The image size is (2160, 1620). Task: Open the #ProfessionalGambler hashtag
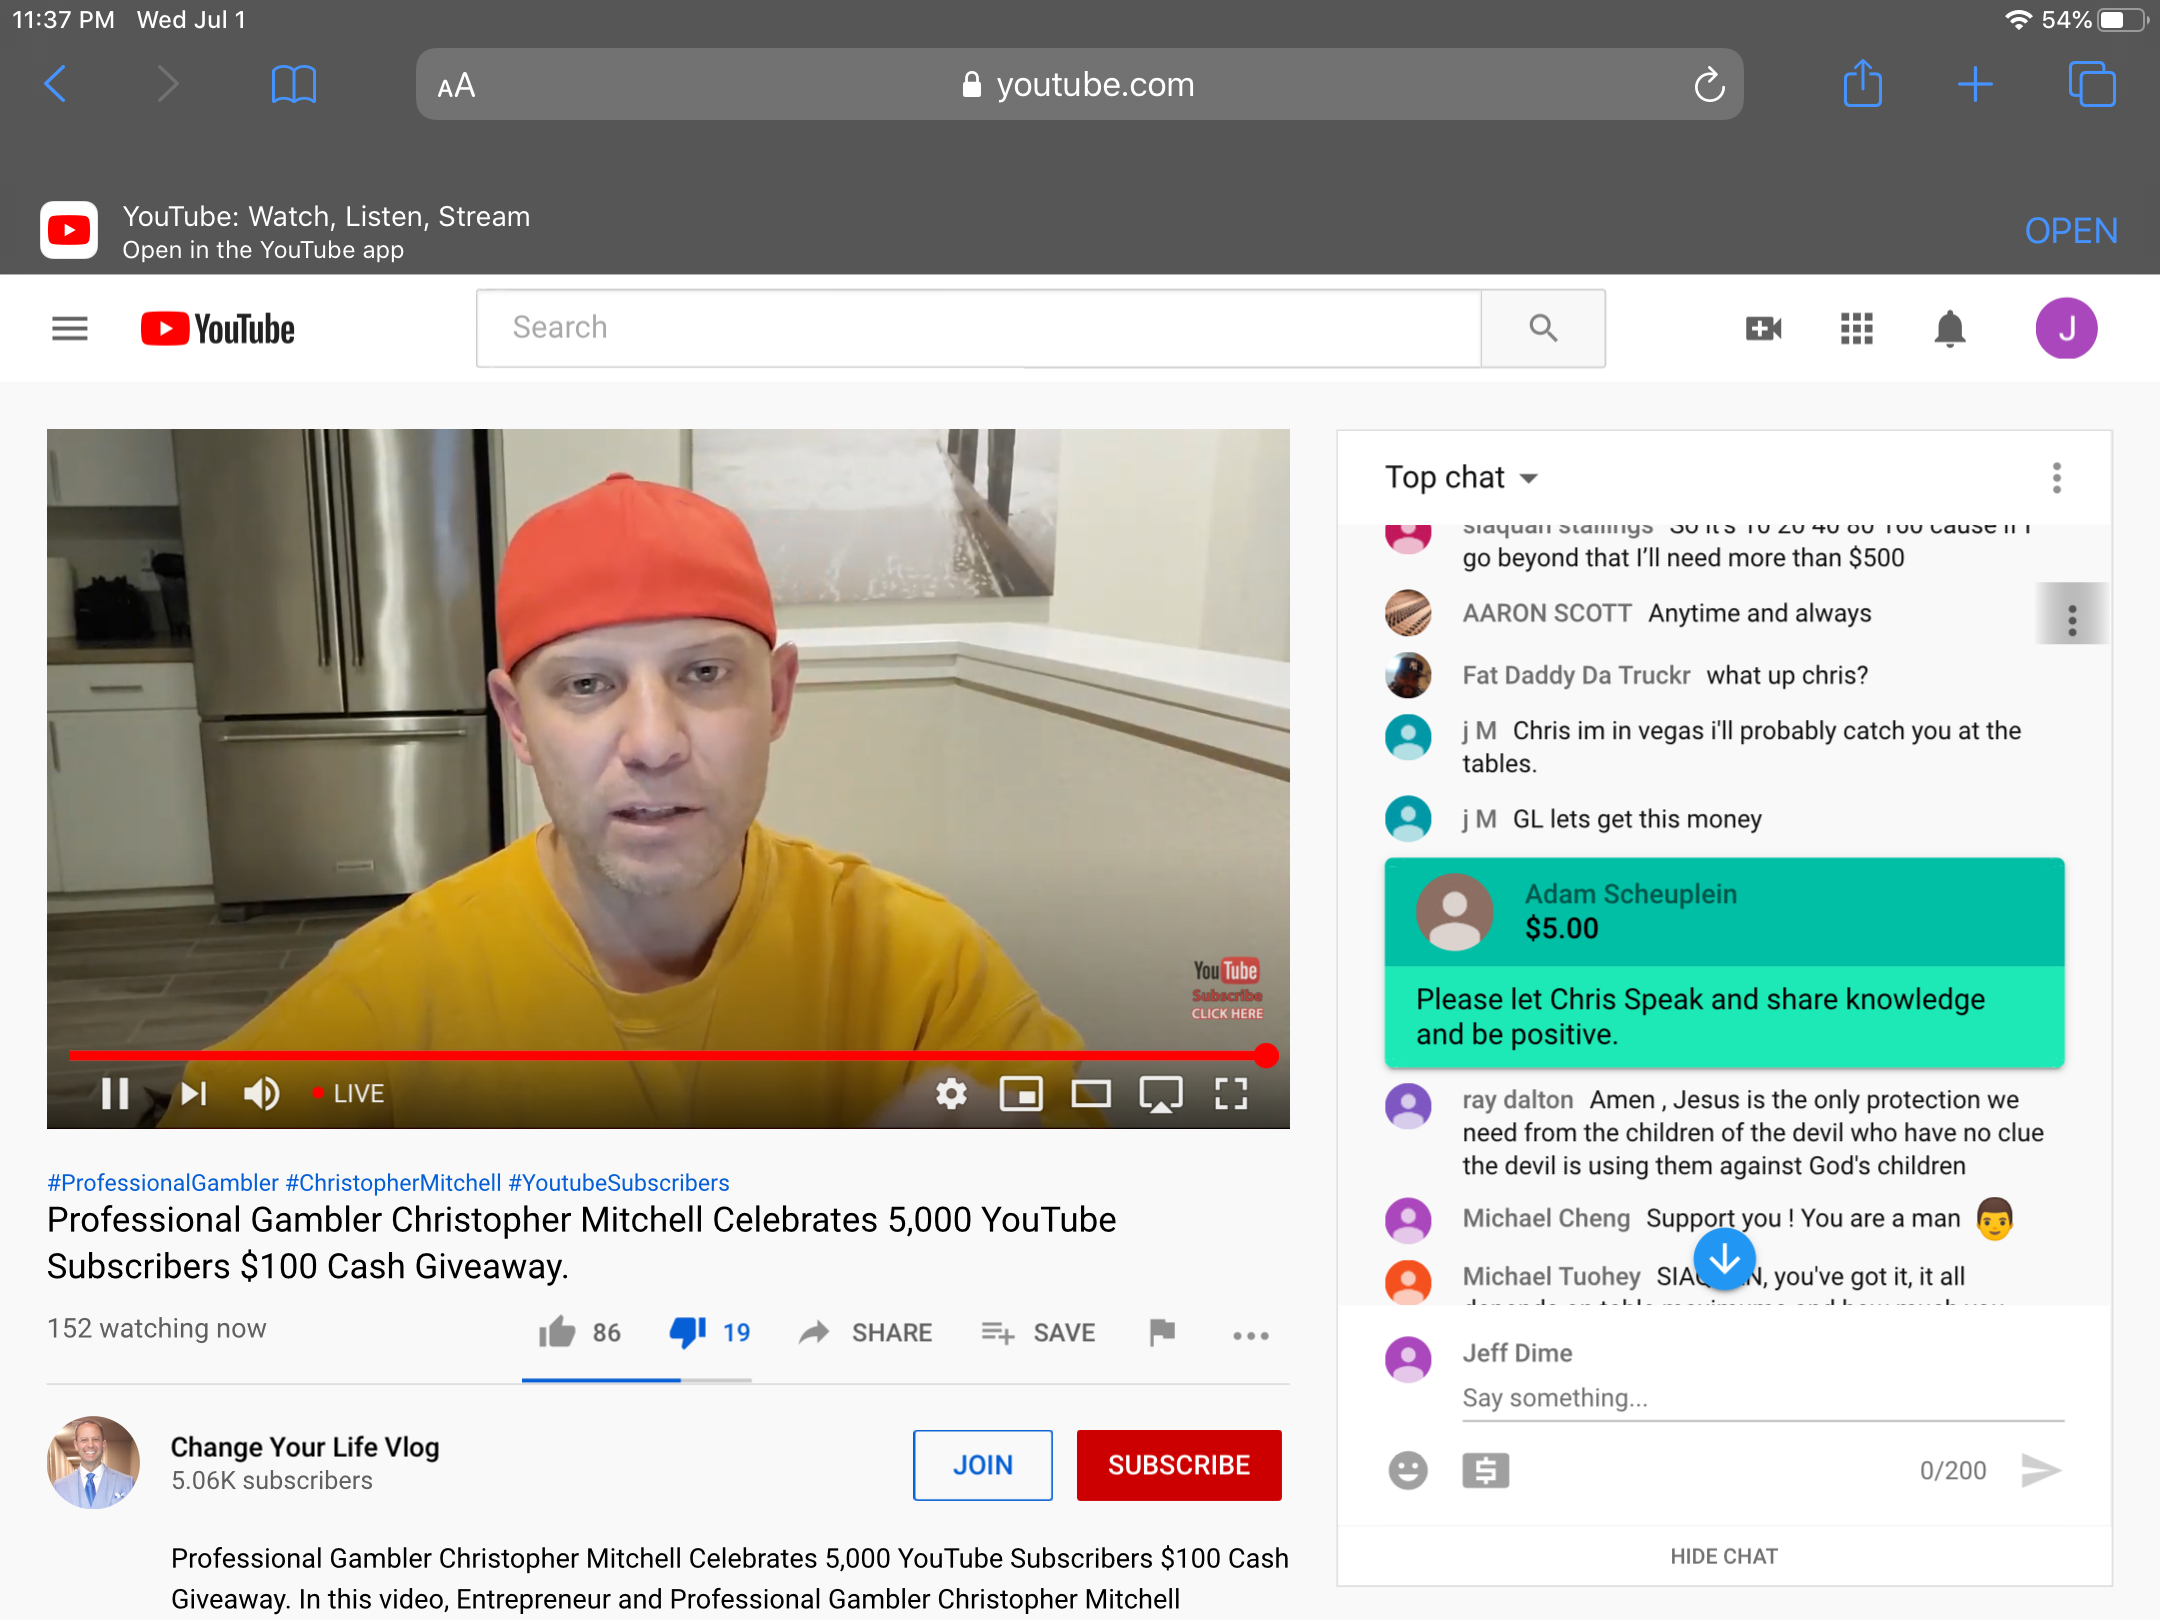point(163,1183)
